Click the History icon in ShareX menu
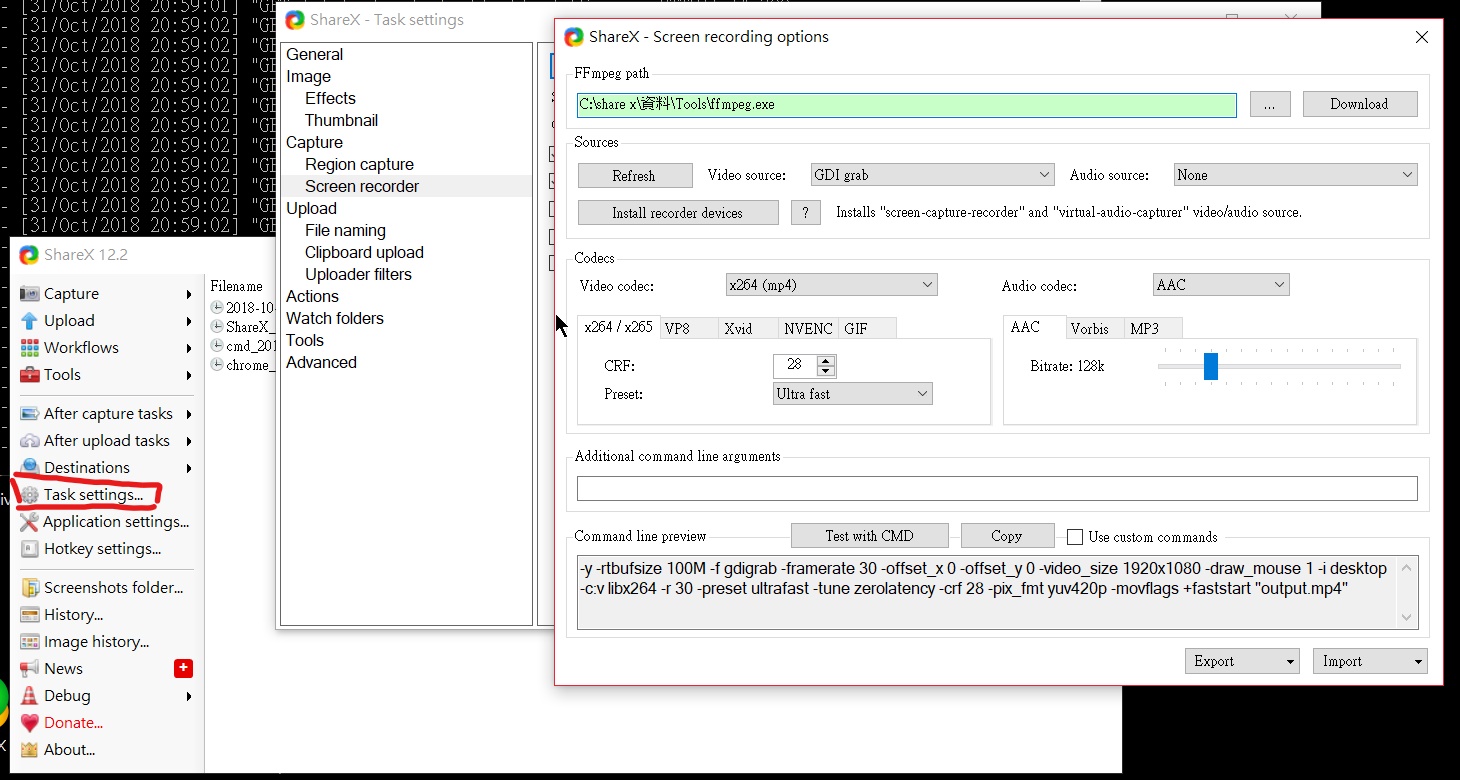This screenshot has height=780, width=1460. (x=30, y=615)
